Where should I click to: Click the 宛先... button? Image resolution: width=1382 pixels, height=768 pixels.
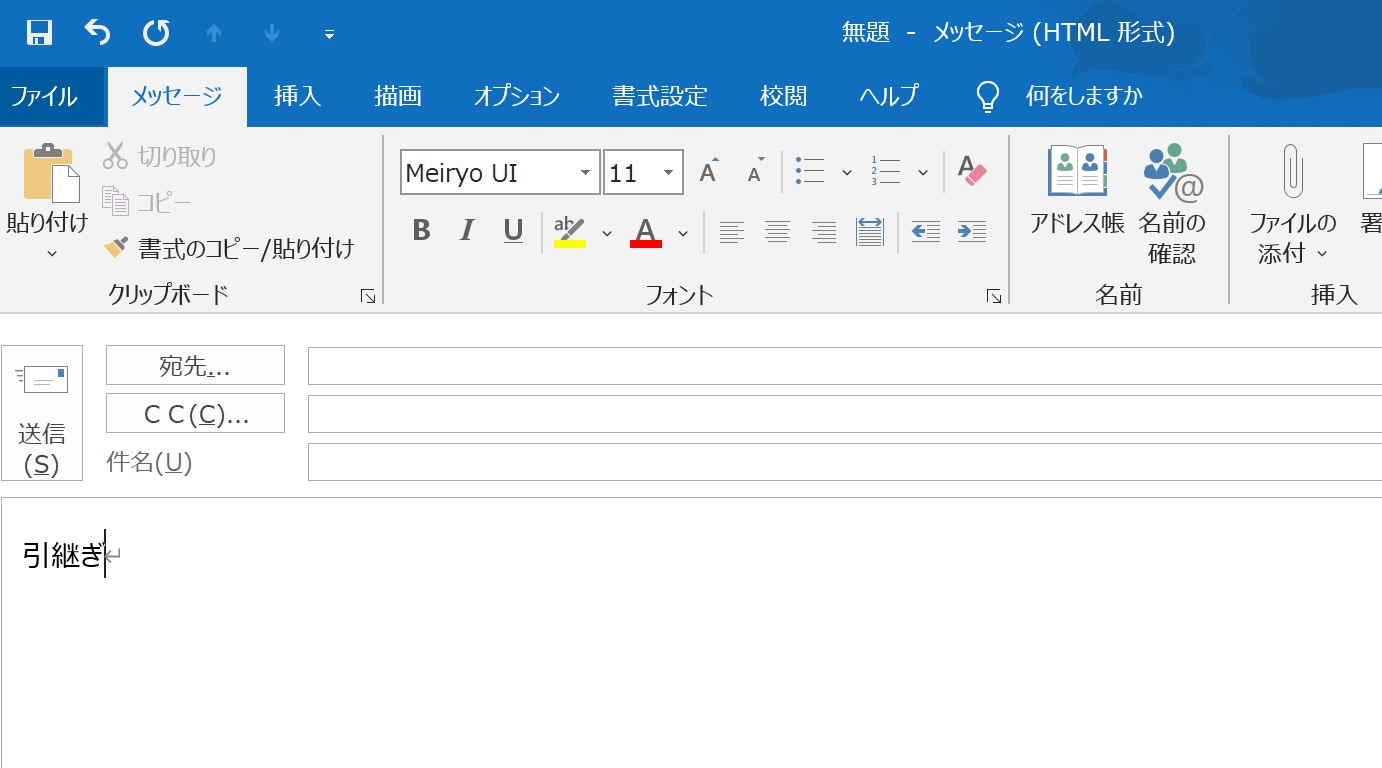click(x=195, y=365)
